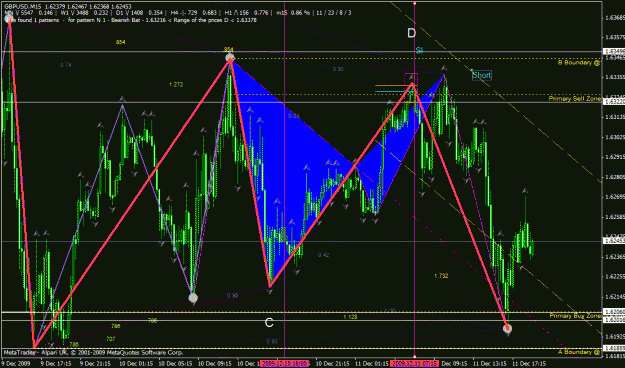Viewport: 625px width, 368px height.
Task: Select the .707 ratio label
Action: point(110,339)
